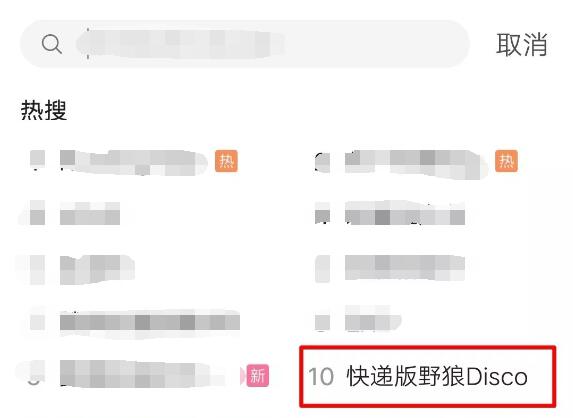Viewport: 573px width, 418px height.
Task: Click the rank marker of first right entry
Action: [322, 162]
